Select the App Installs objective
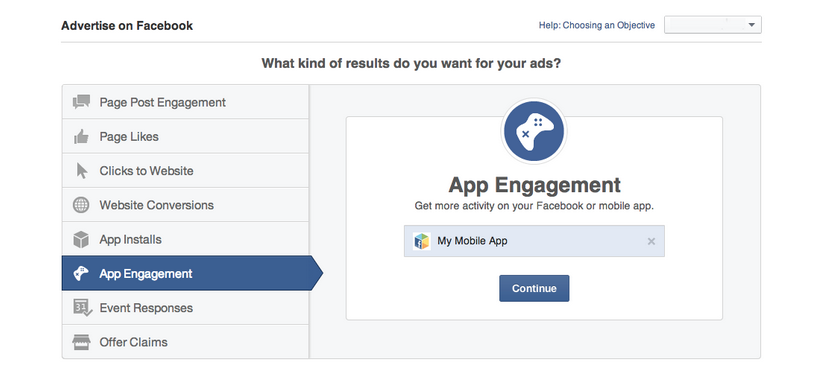The width and height of the screenshot is (818, 382). pos(185,240)
